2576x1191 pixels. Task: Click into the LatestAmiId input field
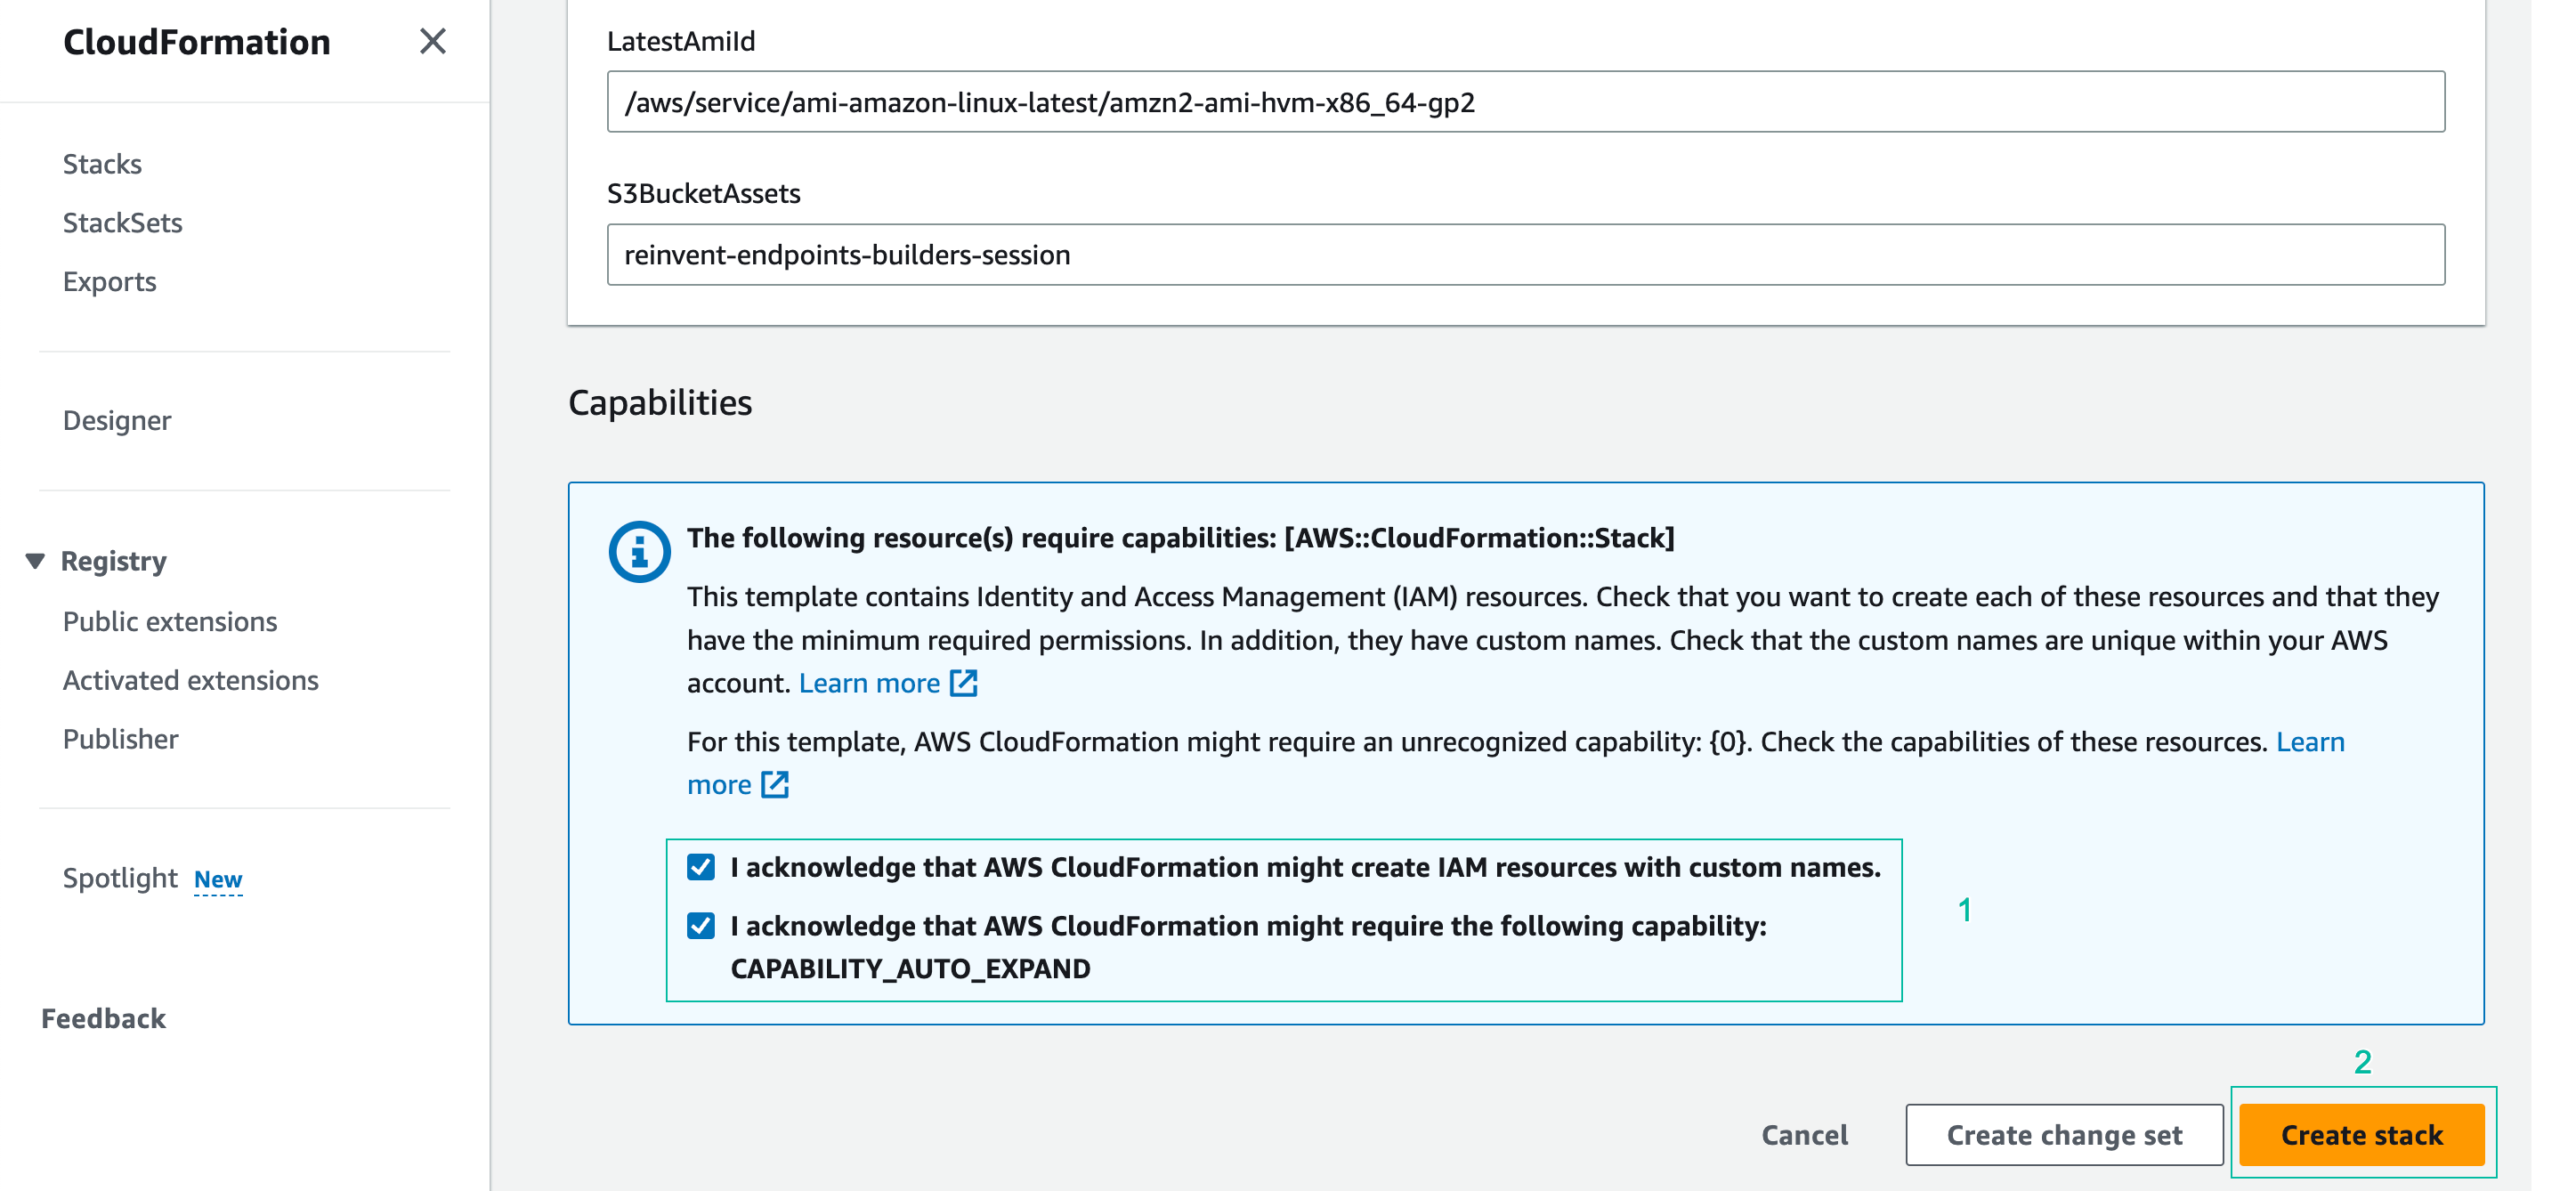click(x=1525, y=102)
